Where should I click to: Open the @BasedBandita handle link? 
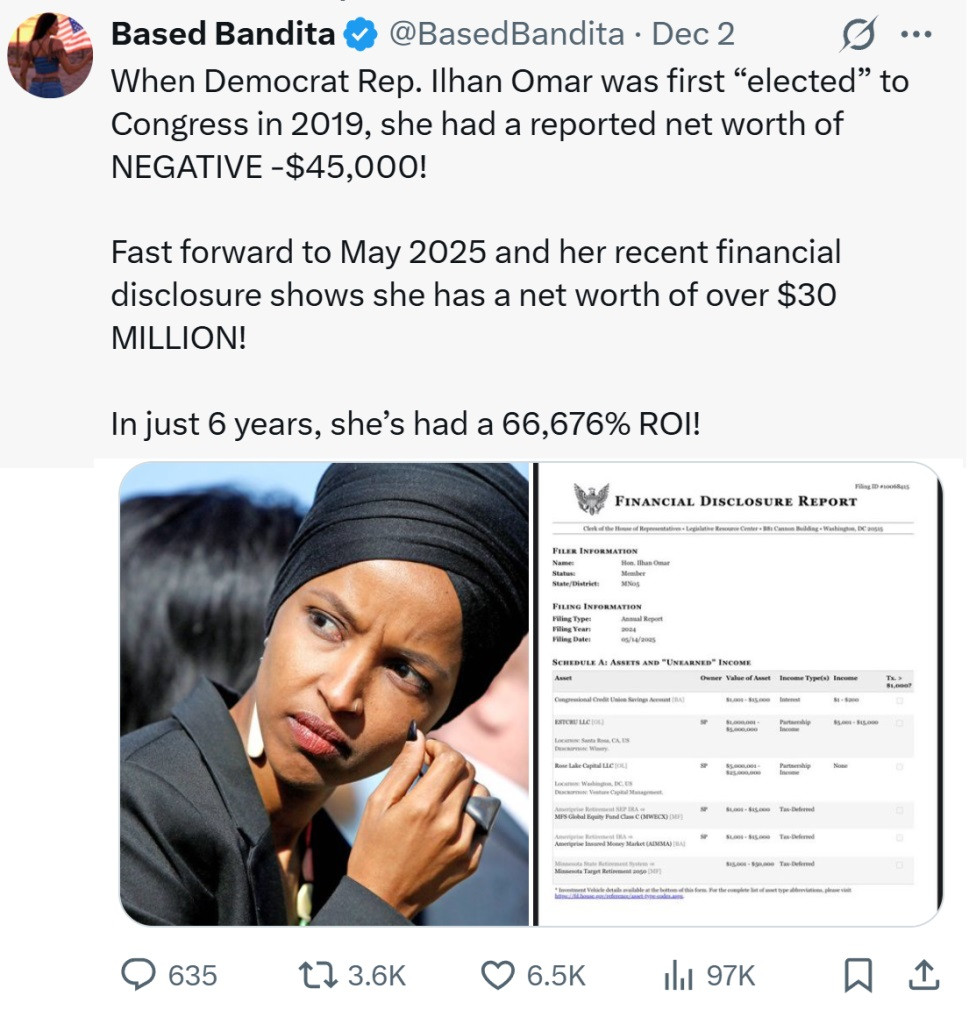click(505, 35)
